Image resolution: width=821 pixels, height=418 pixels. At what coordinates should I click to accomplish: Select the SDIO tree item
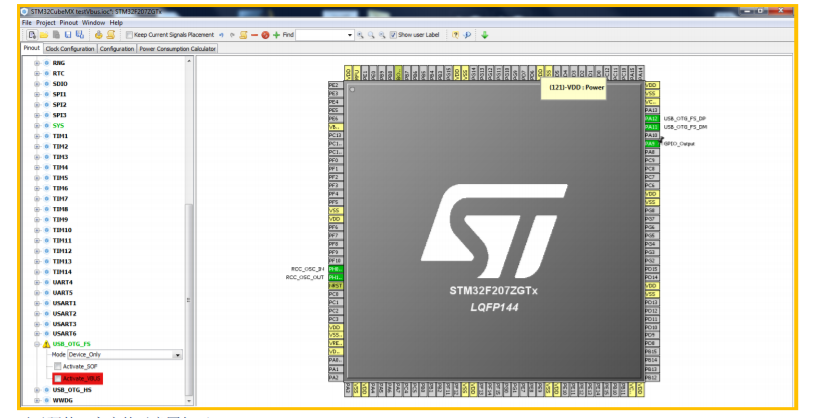tap(60, 84)
